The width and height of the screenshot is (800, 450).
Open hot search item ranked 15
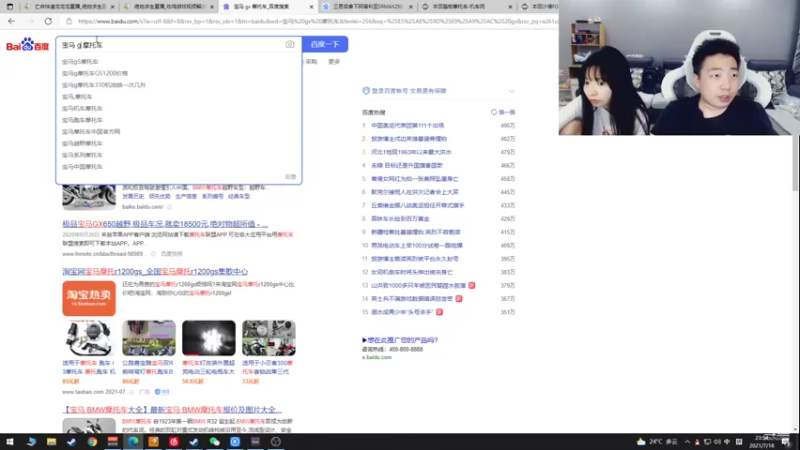402,312
